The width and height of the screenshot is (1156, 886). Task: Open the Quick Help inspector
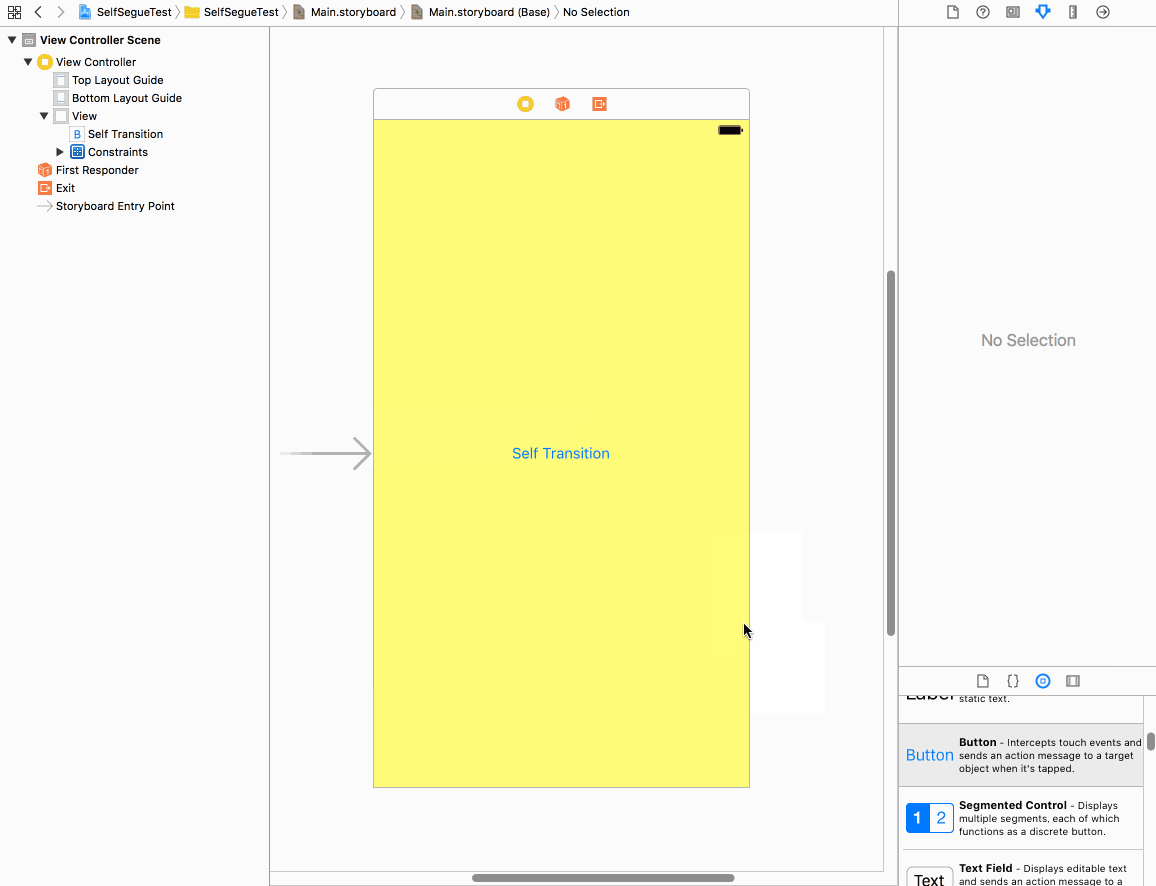(982, 11)
